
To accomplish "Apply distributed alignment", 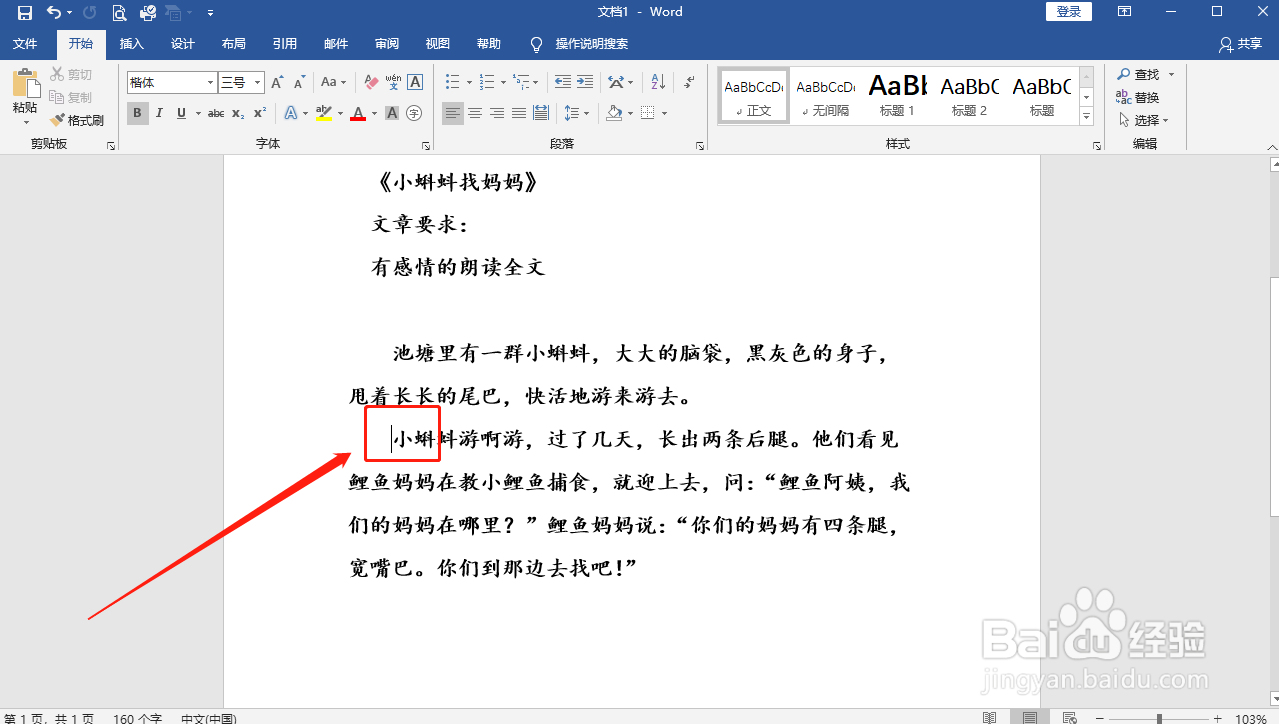I will [541, 113].
